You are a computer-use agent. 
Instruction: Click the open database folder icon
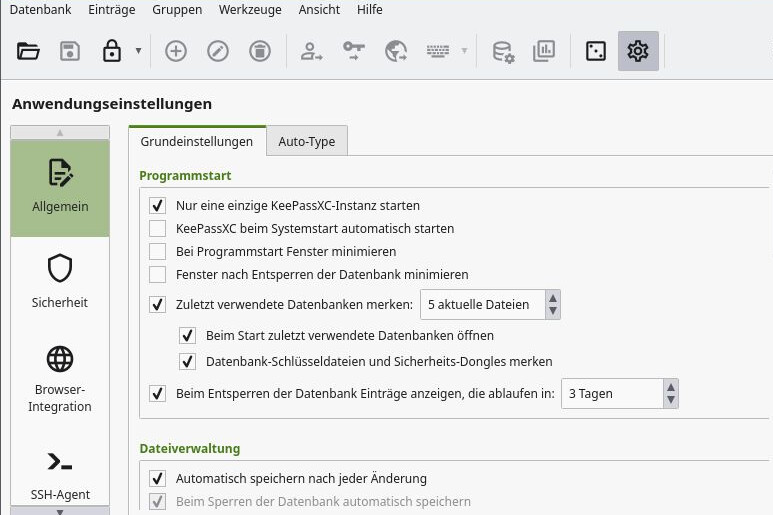tap(28, 51)
